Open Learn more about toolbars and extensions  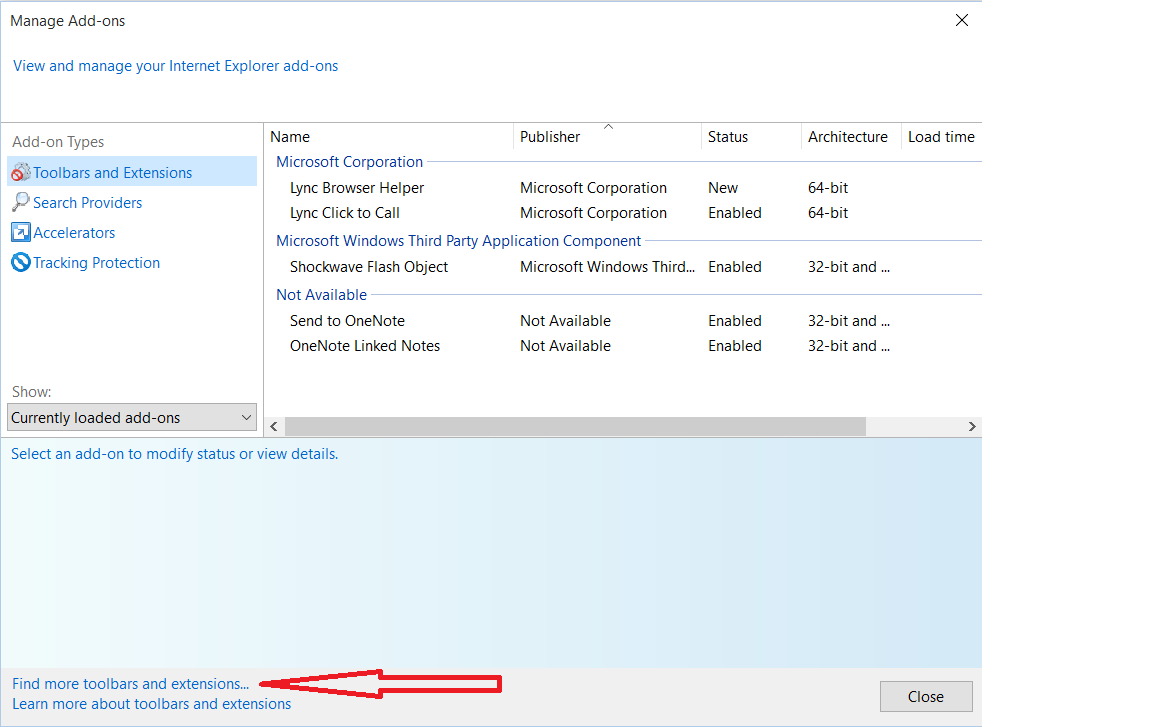pyautogui.click(x=151, y=704)
